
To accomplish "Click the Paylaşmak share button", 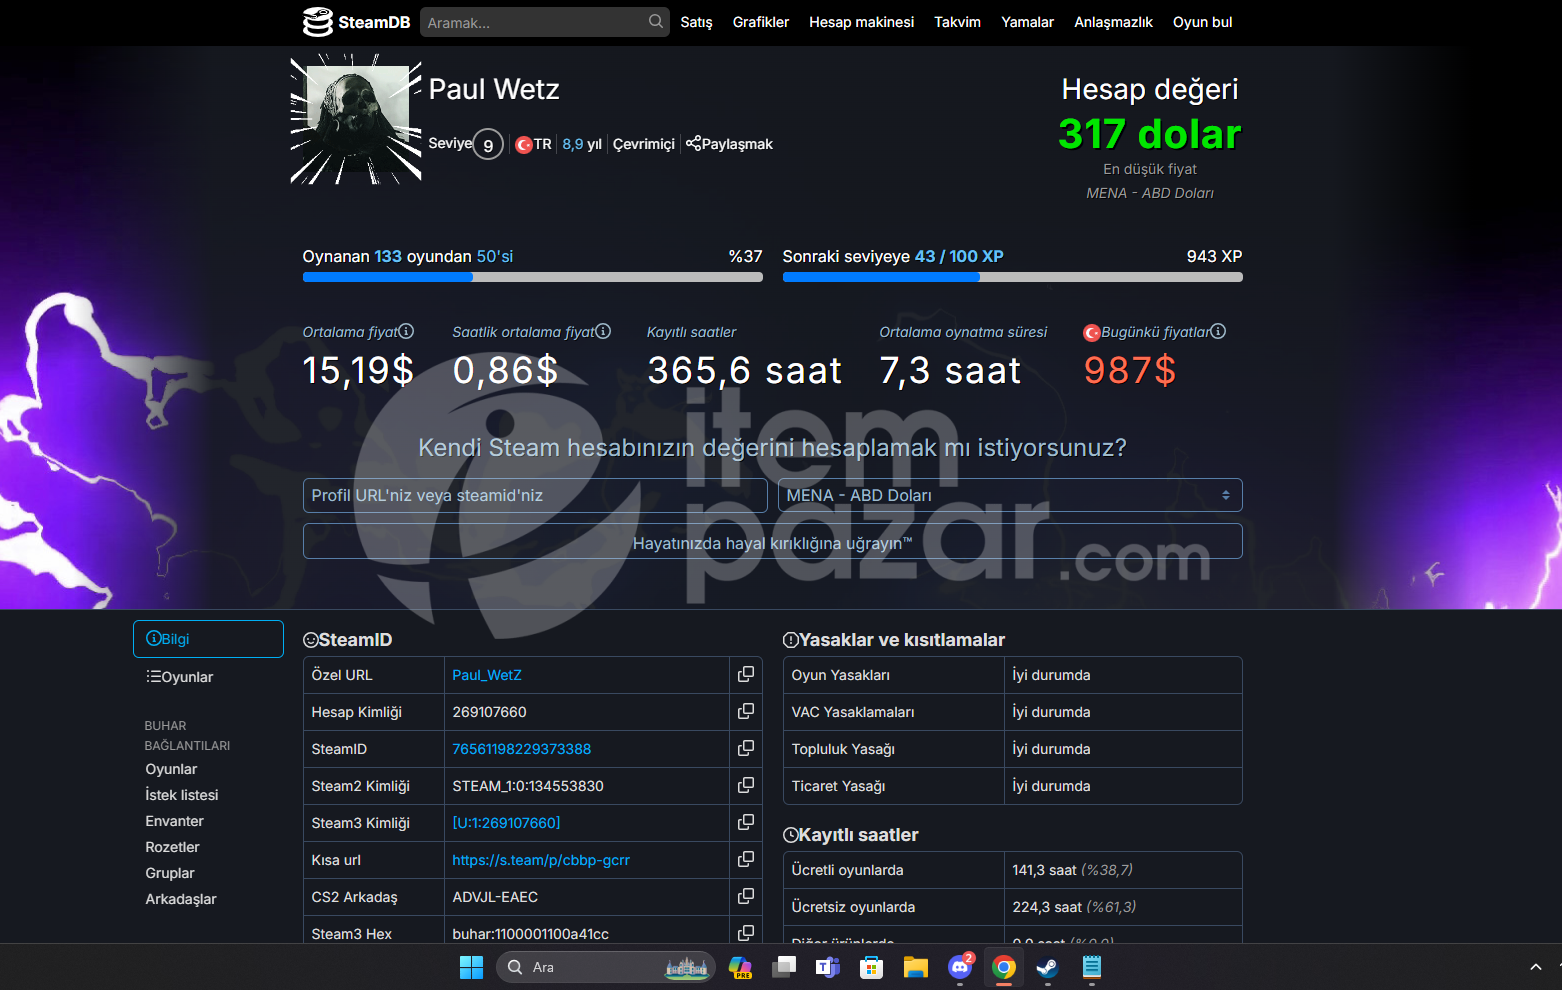I will [x=729, y=144].
